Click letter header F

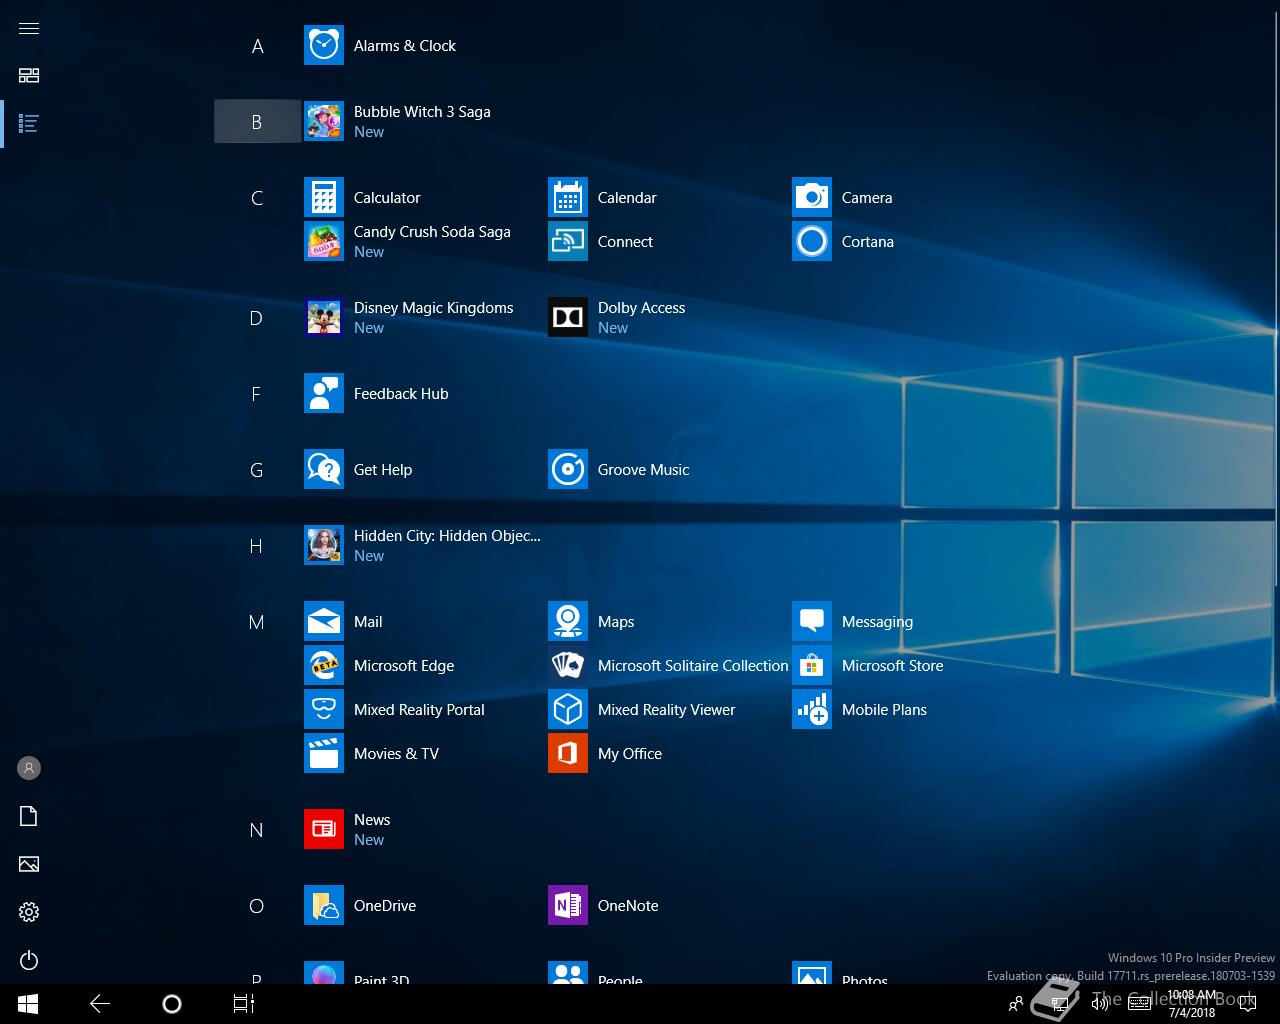(257, 394)
